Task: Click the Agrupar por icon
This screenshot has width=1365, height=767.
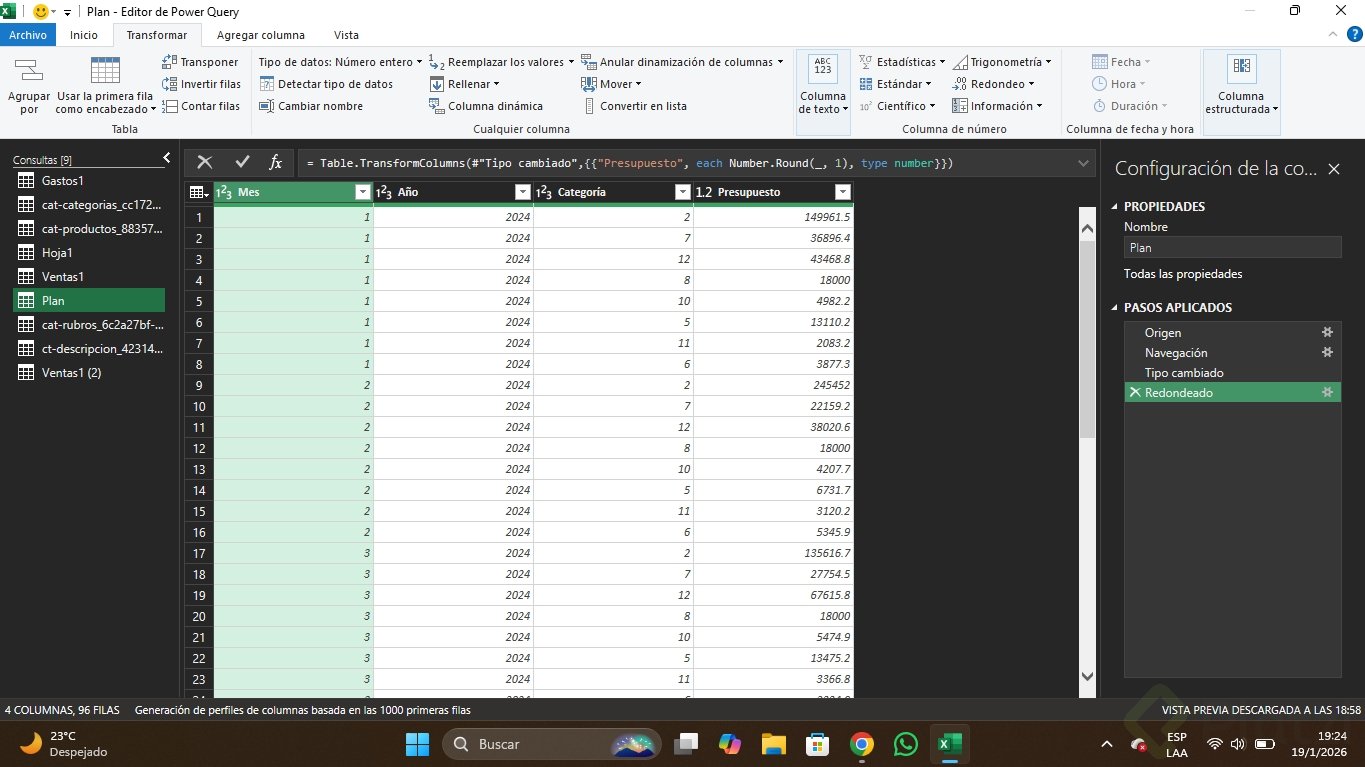Action: (29, 70)
